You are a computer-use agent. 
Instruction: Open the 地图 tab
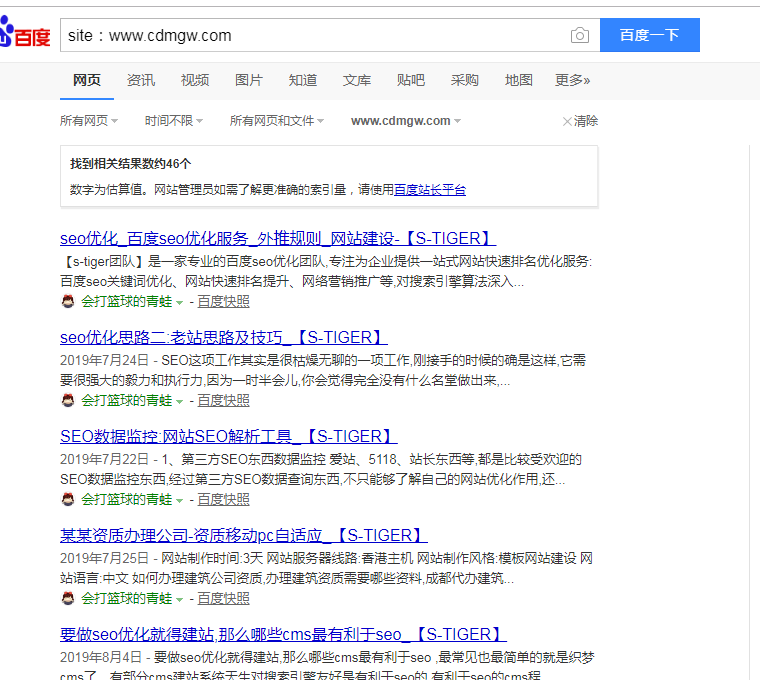pyautogui.click(x=519, y=80)
